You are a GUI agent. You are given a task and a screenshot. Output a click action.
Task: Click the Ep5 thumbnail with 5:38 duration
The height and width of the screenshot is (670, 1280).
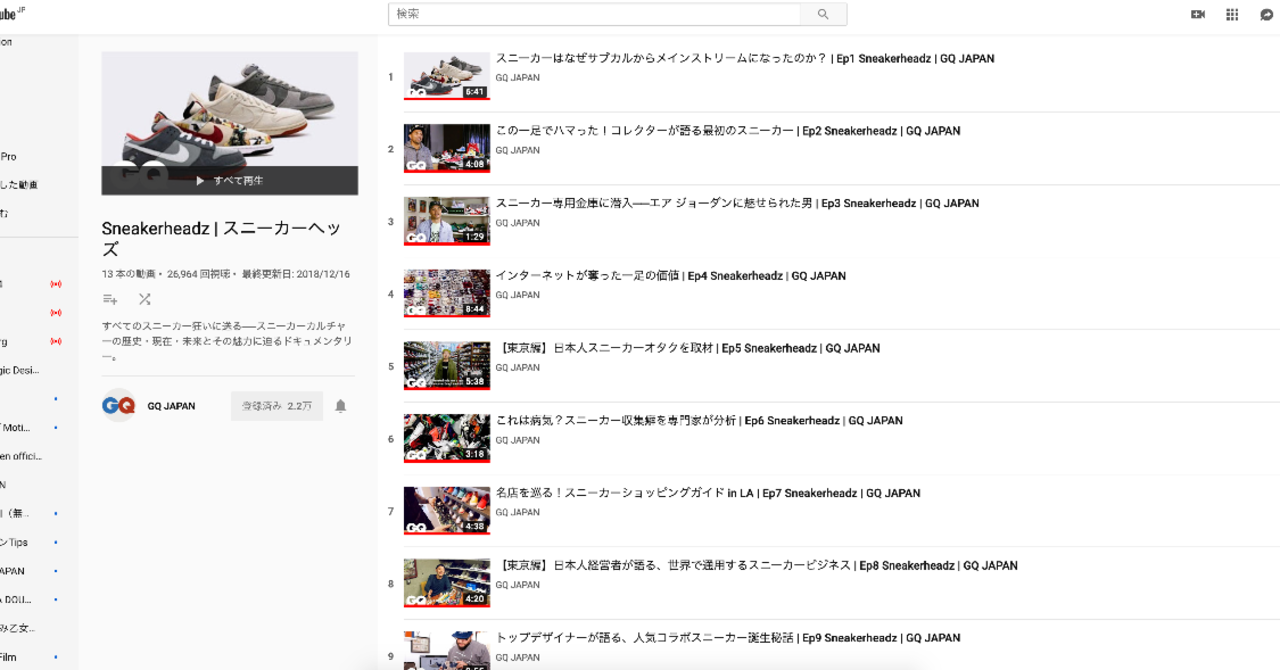[447, 366]
